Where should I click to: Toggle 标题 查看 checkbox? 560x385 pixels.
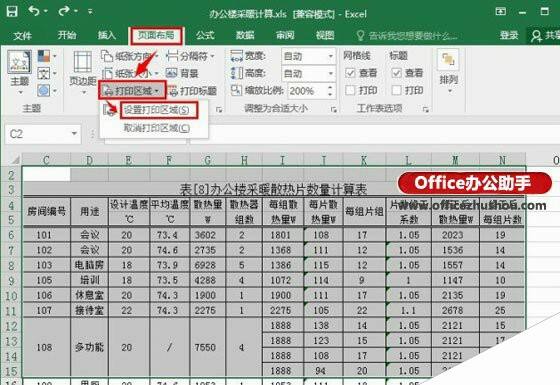tap(396, 73)
